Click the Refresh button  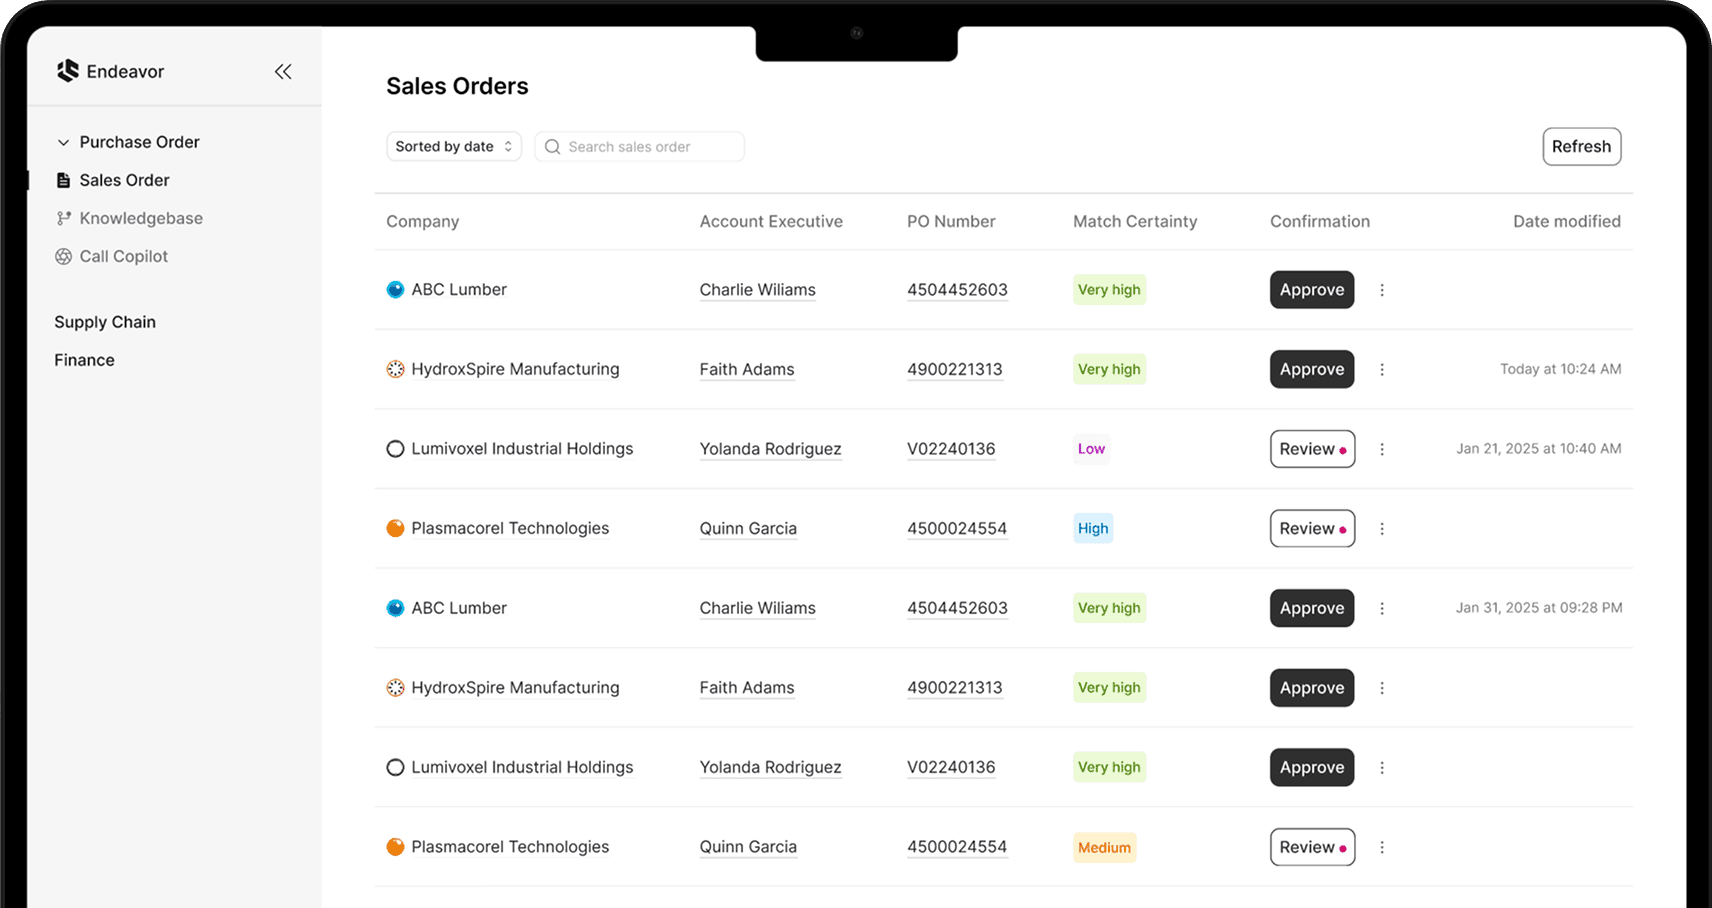(x=1581, y=146)
